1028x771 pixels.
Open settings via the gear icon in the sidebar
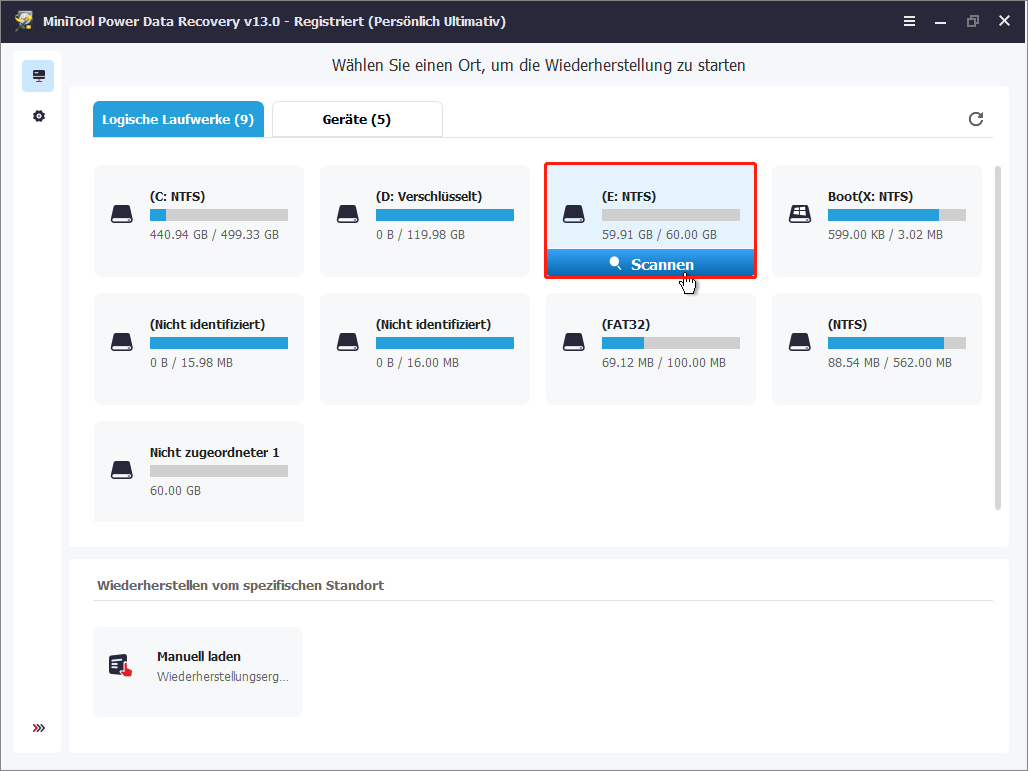pos(39,116)
